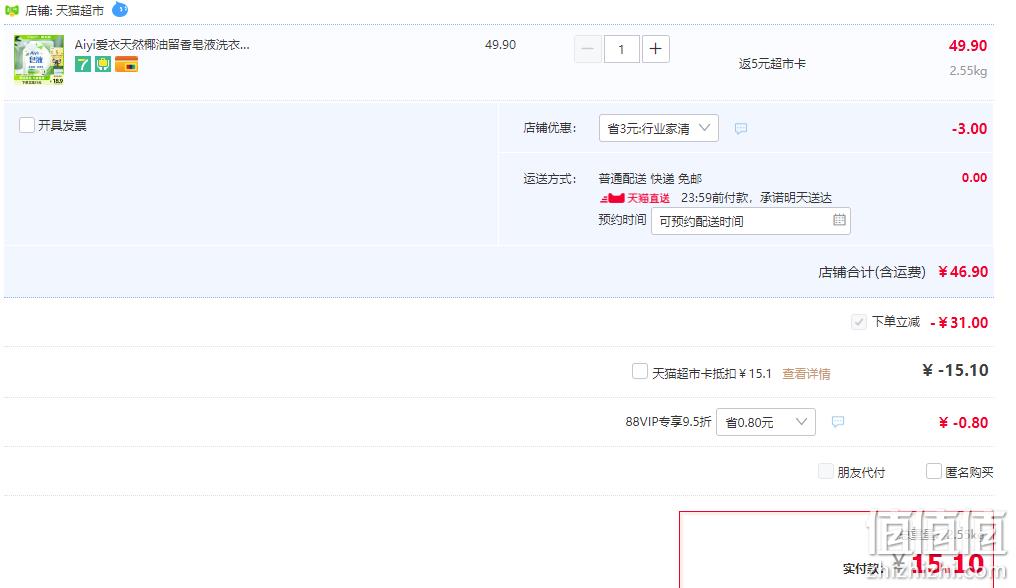Open the calendar icon in 预约时间 field
Image resolution: width=1016 pixels, height=588 pixels.
pos(839,220)
